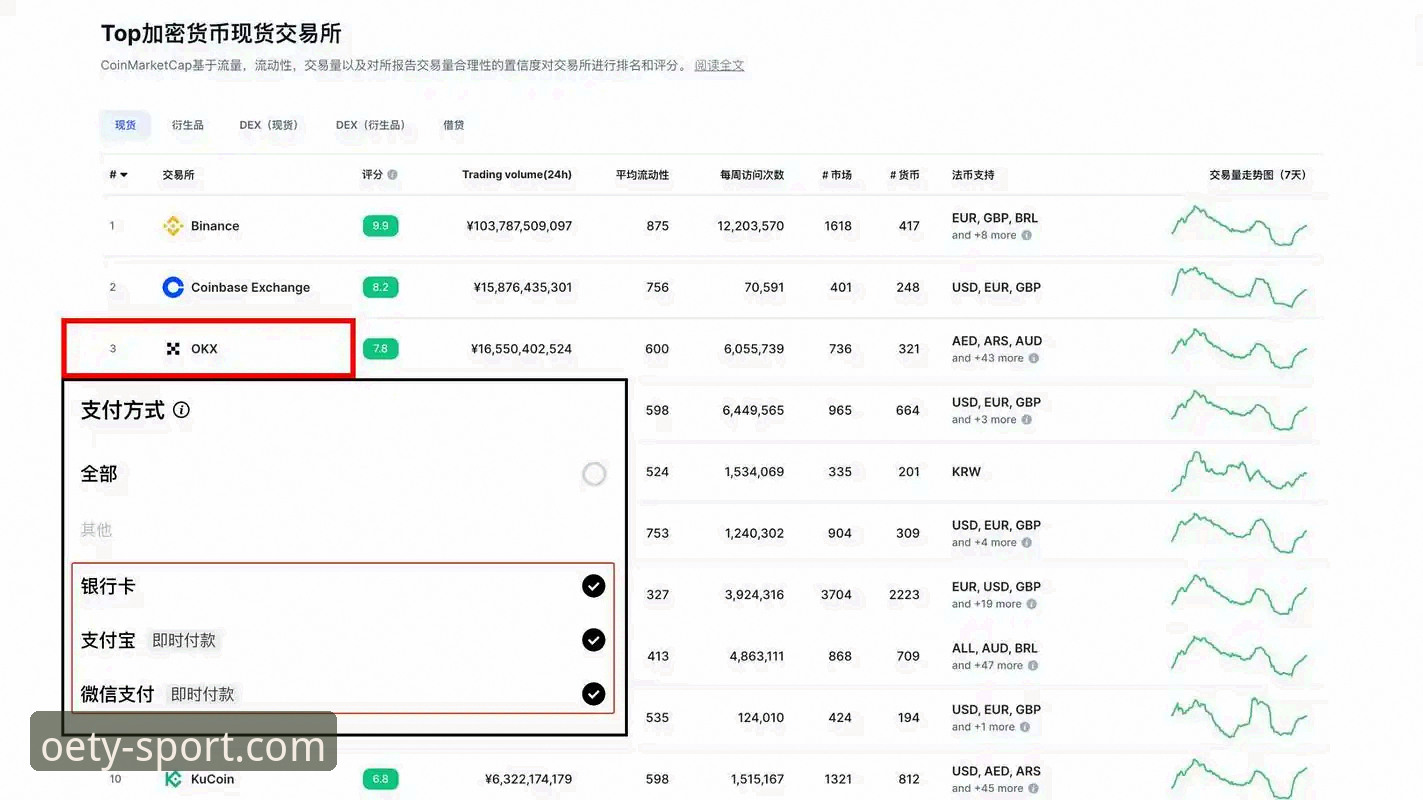Click the 即时付款 tag beside 支付宝
The width and height of the screenshot is (1423, 800).
point(184,640)
